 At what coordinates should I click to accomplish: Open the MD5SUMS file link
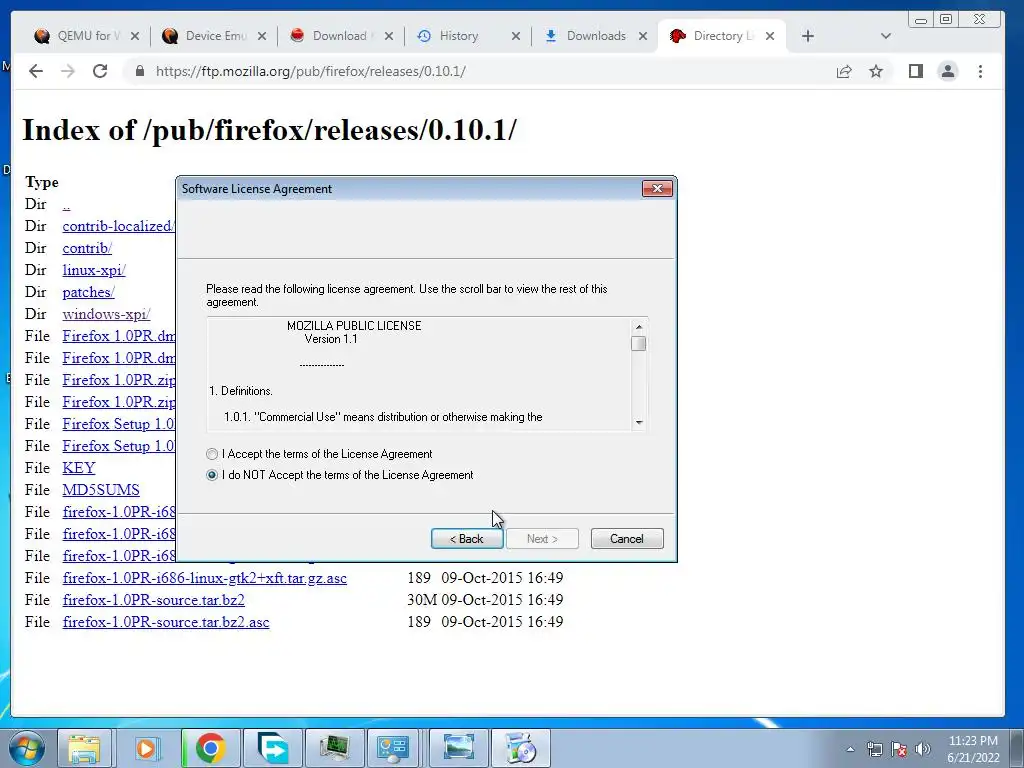click(101, 490)
